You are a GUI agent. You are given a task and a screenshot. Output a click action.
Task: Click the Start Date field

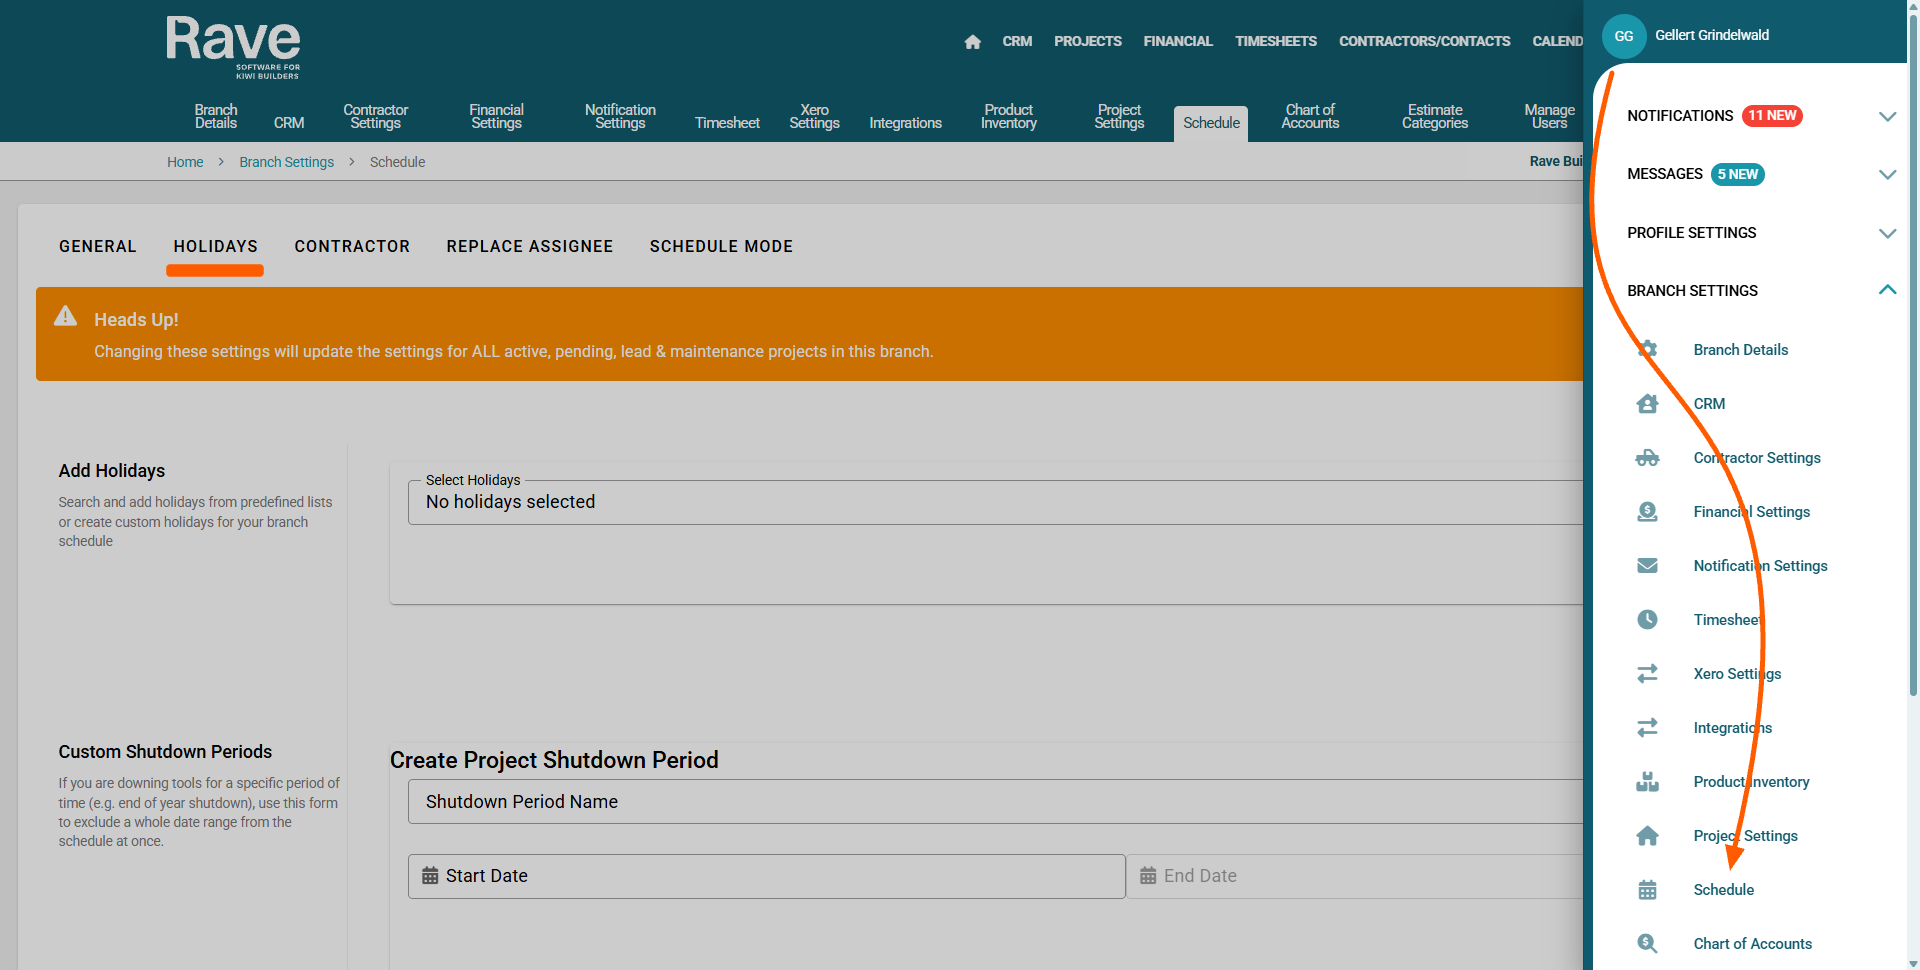click(x=766, y=876)
